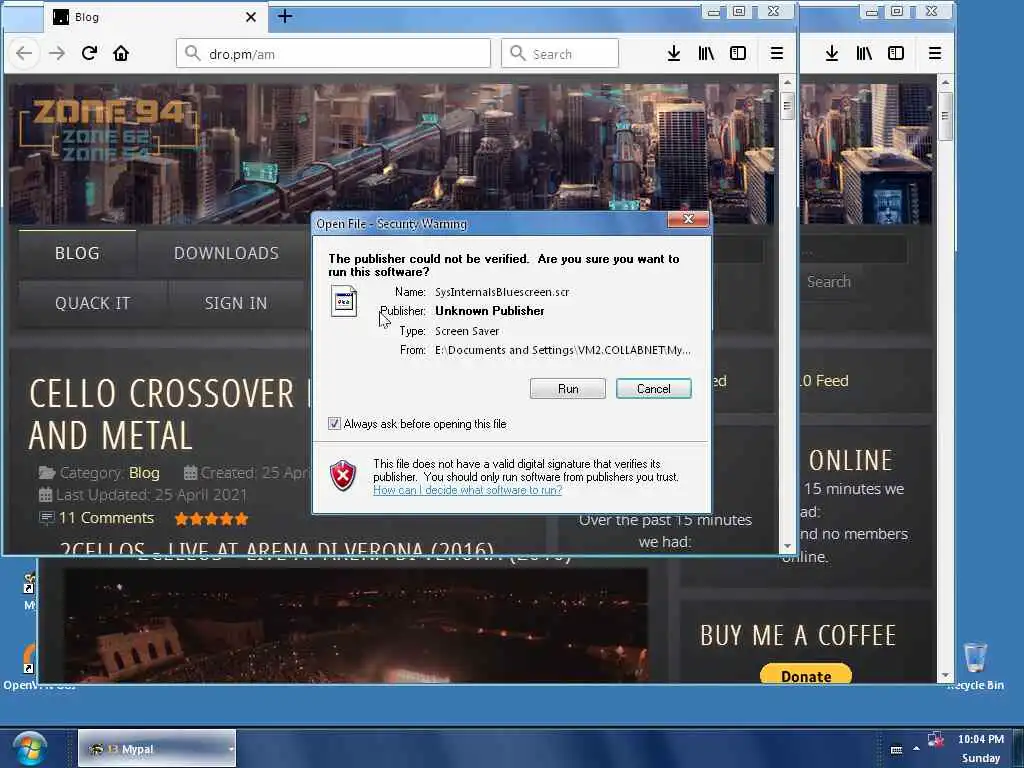Open downloads arrow in the rear browser window
The width and height of the screenshot is (1024, 768).
pos(831,54)
